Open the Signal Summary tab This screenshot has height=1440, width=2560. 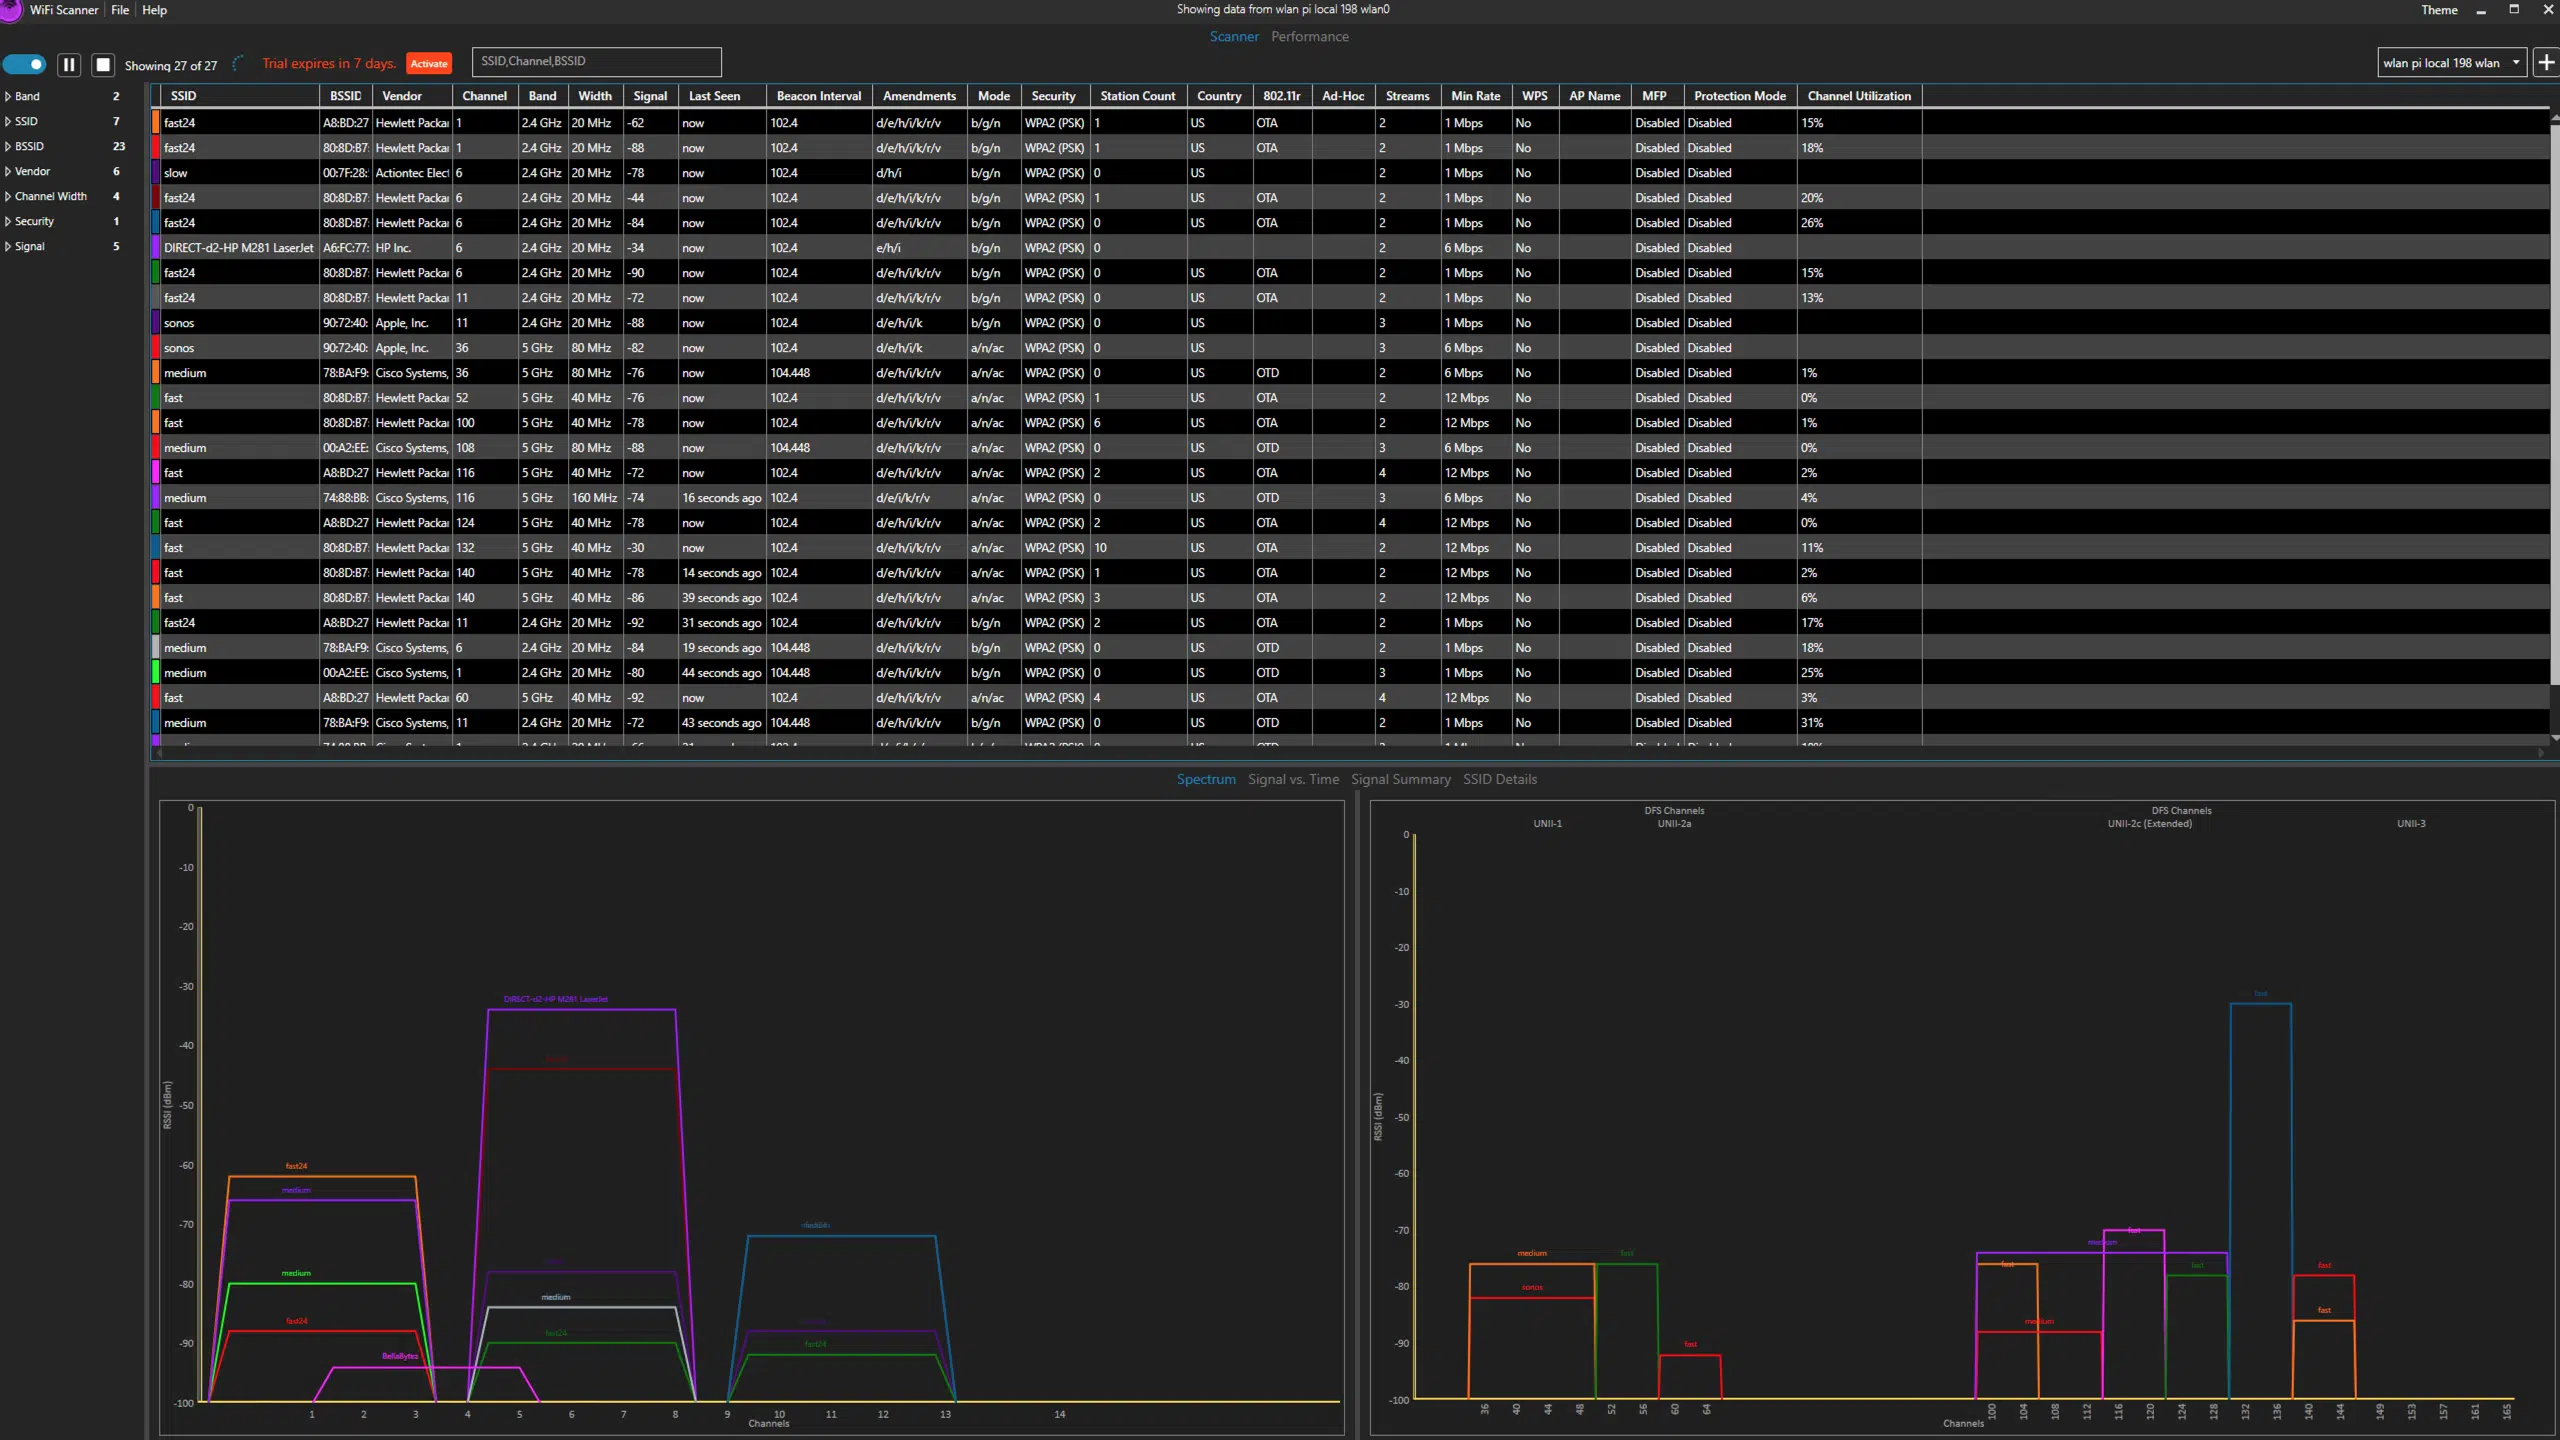tap(1400, 779)
